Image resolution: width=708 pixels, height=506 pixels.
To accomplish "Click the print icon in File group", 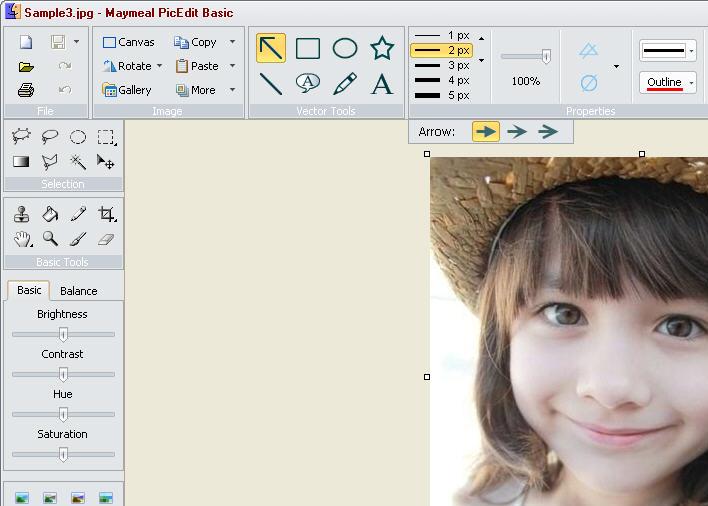I will [x=26, y=90].
